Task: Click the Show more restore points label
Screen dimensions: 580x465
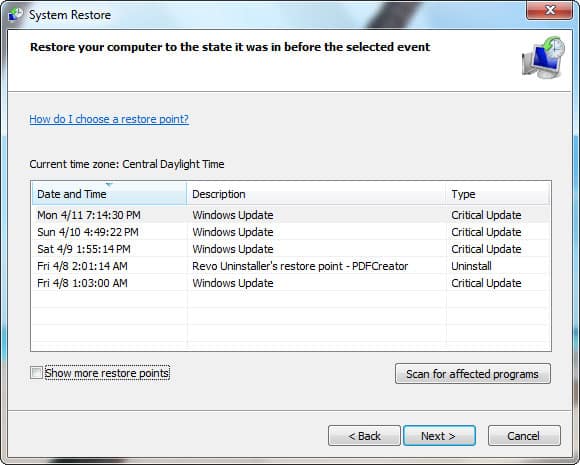Action: 107,373
